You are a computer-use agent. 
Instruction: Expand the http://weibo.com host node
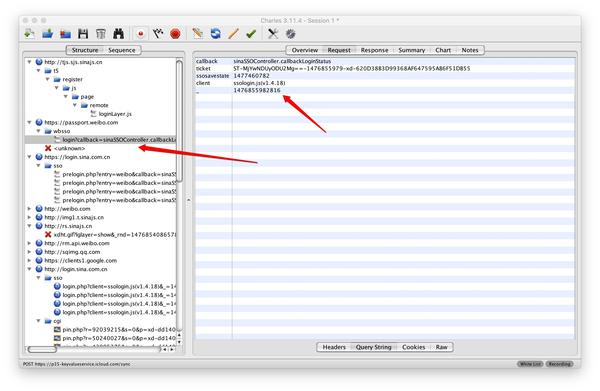pyautogui.click(x=29, y=209)
